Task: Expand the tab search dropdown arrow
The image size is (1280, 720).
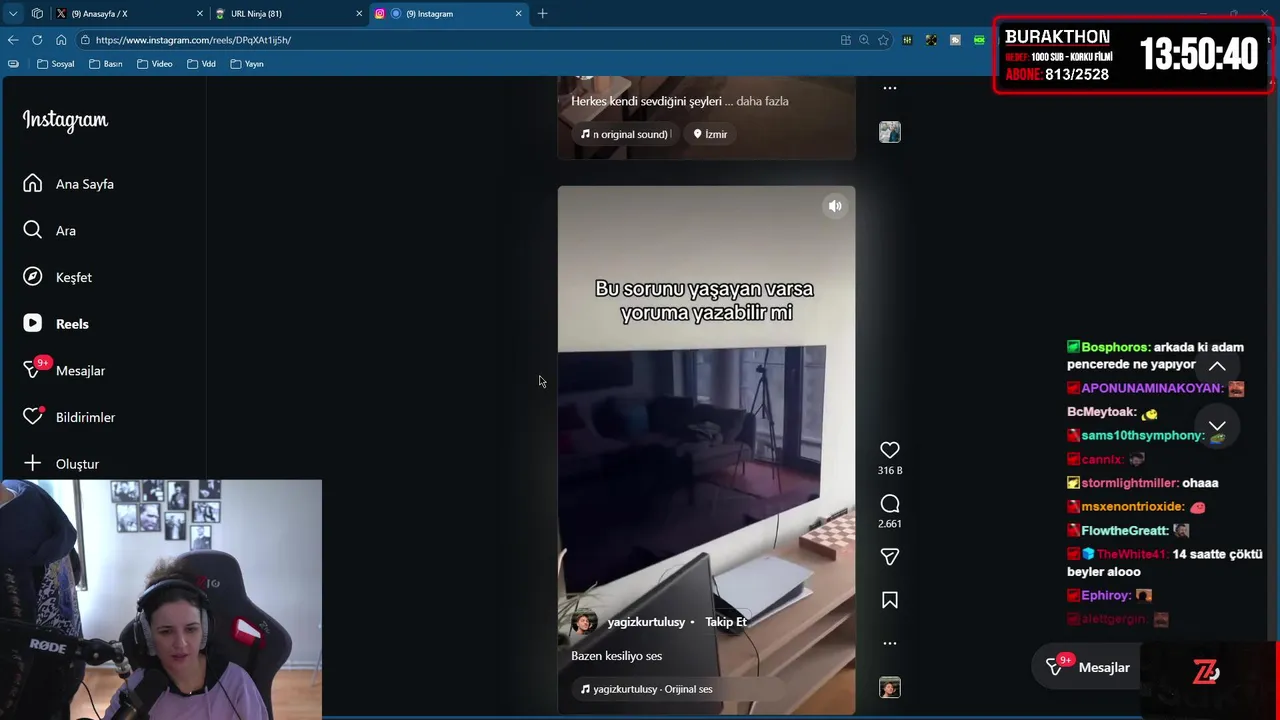Action: [x=13, y=14]
